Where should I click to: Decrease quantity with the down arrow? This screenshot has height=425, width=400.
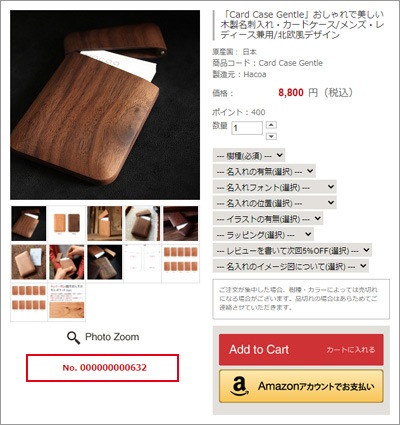click(272, 136)
